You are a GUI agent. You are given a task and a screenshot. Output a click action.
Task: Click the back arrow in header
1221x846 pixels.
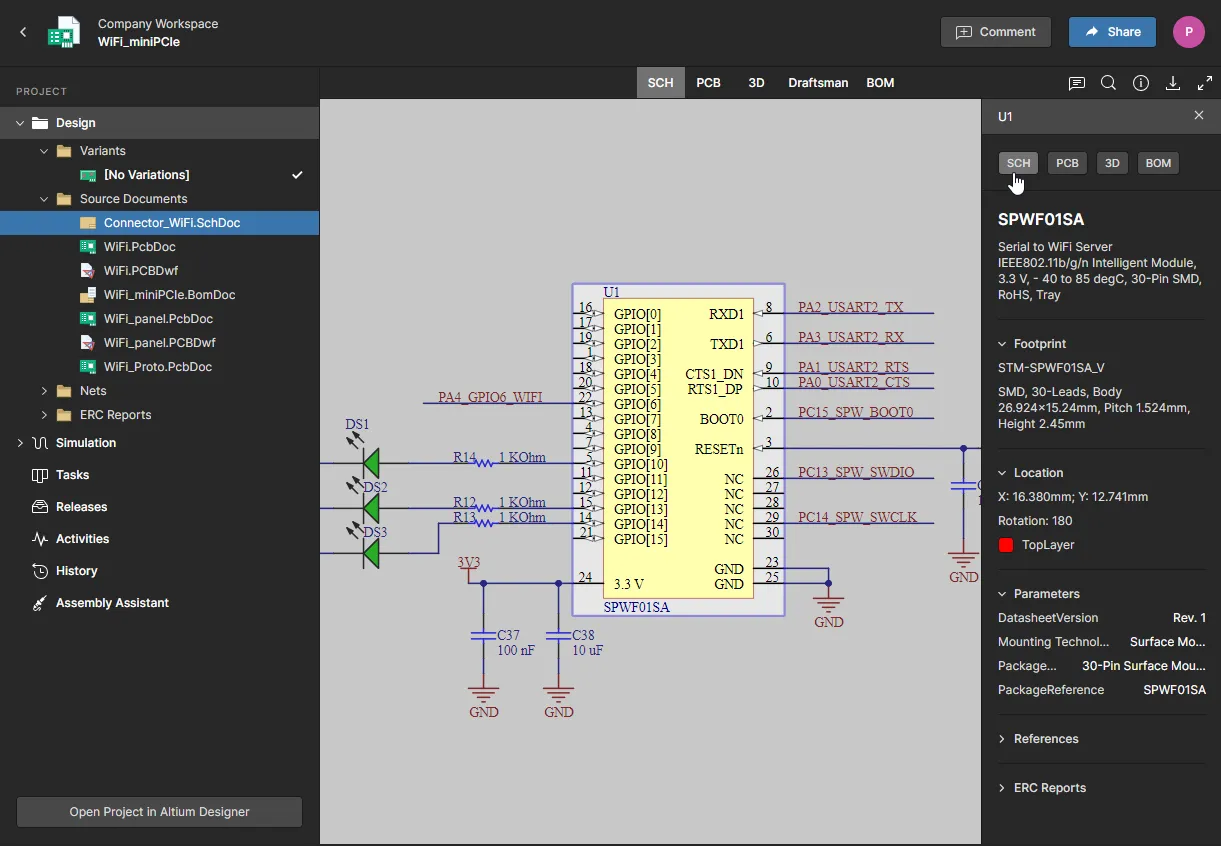pyautogui.click(x=23, y=32)
